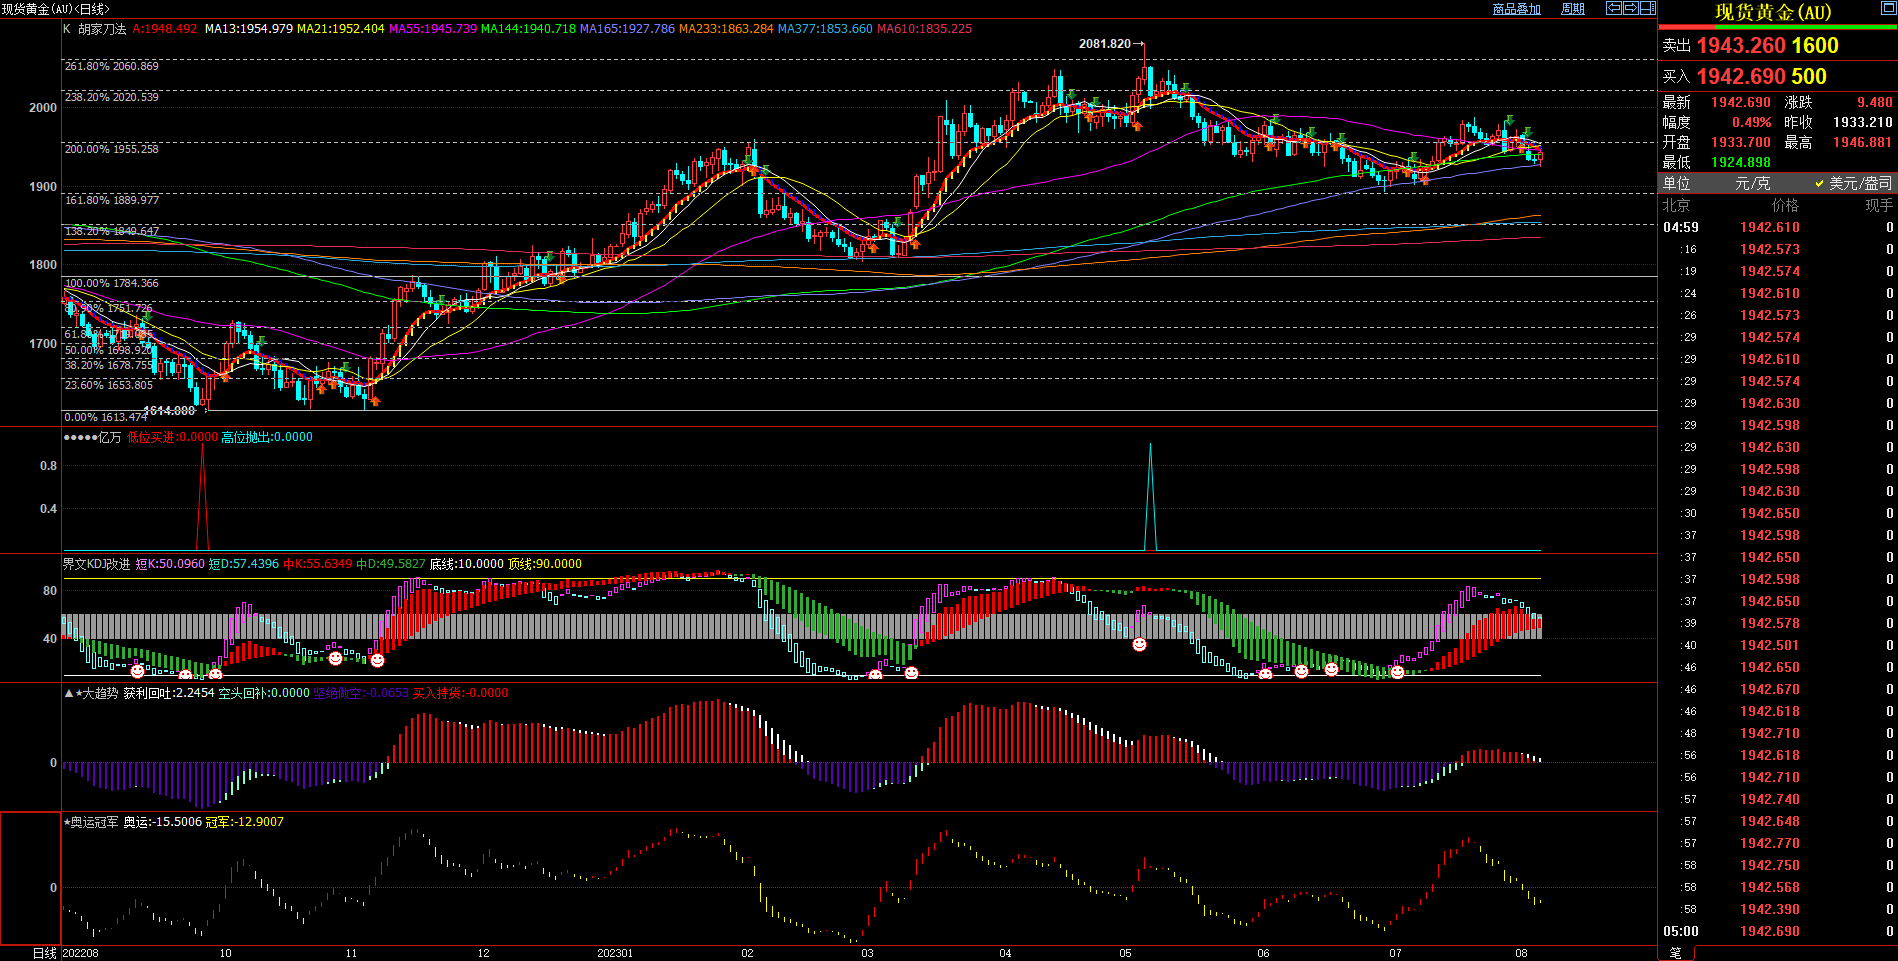The image size is (1898, 961).
Task: Select the 笔 tab below the tick list
Action: (x=1675, y=953)
